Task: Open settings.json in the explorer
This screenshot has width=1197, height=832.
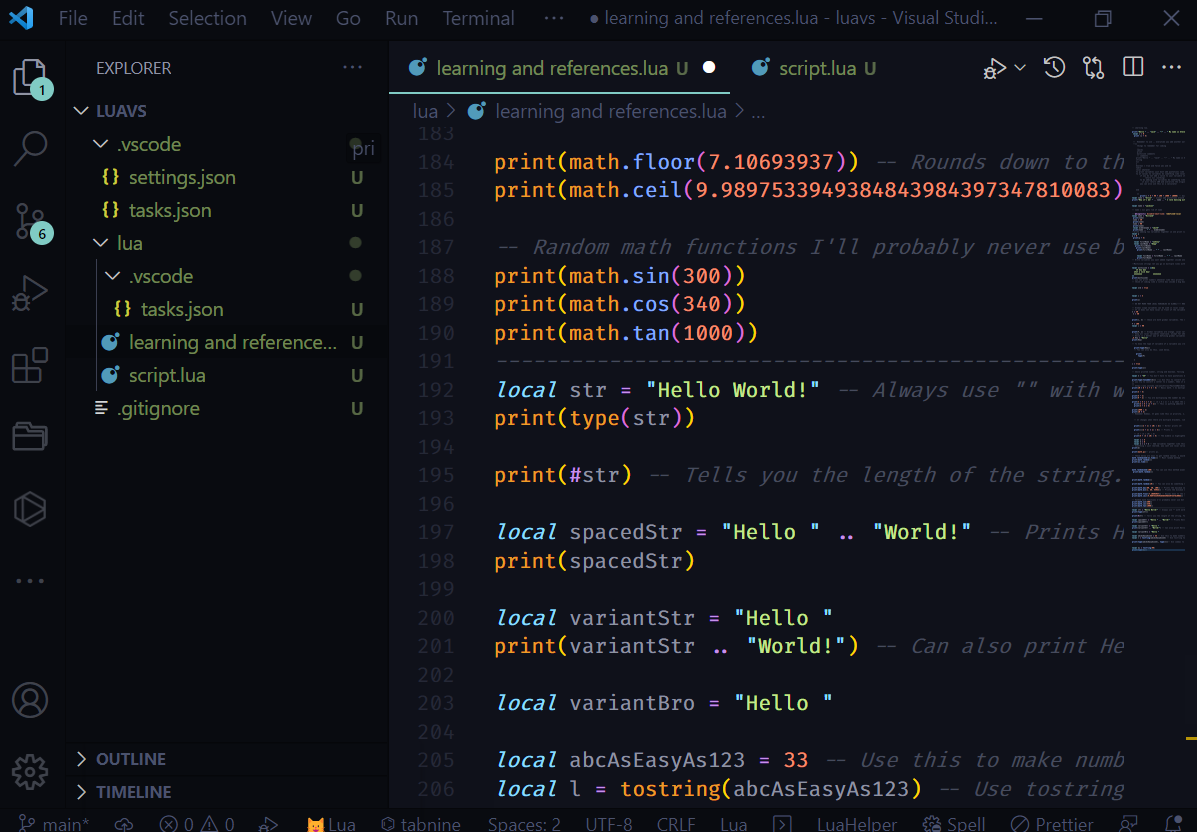Action: (227, 177)
